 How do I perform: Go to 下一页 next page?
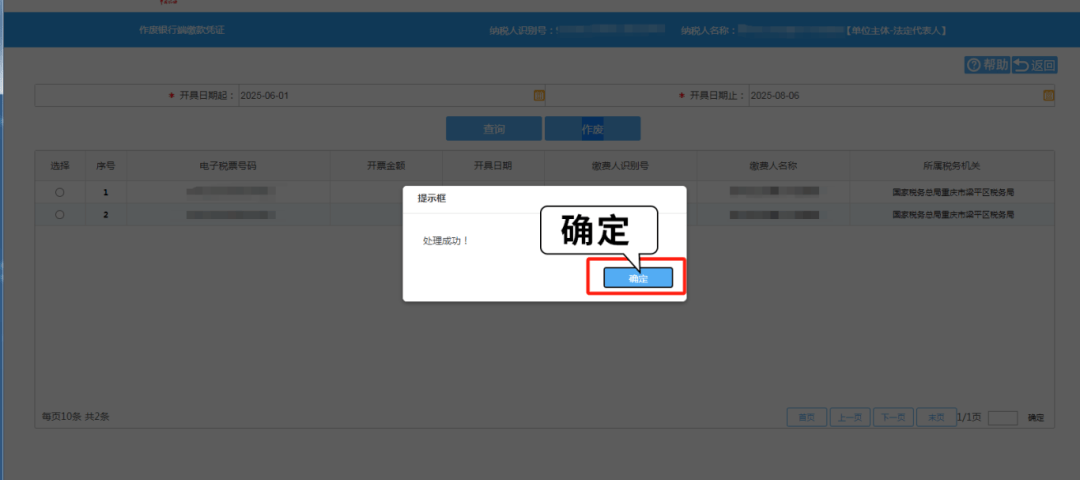[x=894, y=417]
